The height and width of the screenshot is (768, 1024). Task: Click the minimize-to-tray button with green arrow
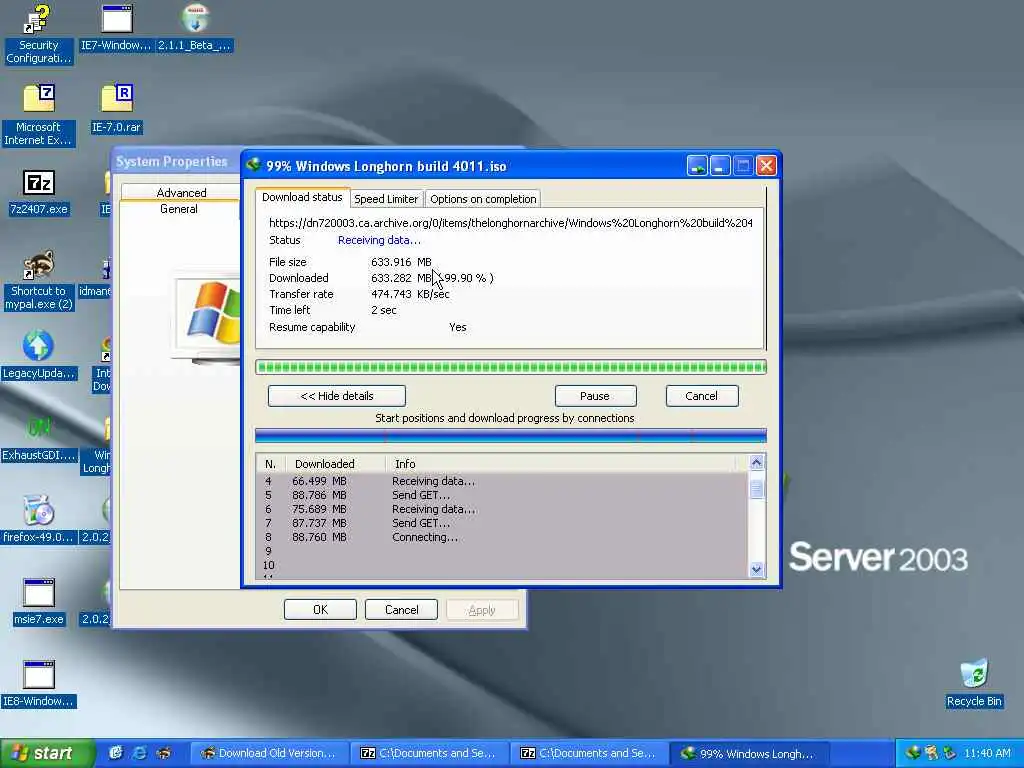(x=697, y=166)
